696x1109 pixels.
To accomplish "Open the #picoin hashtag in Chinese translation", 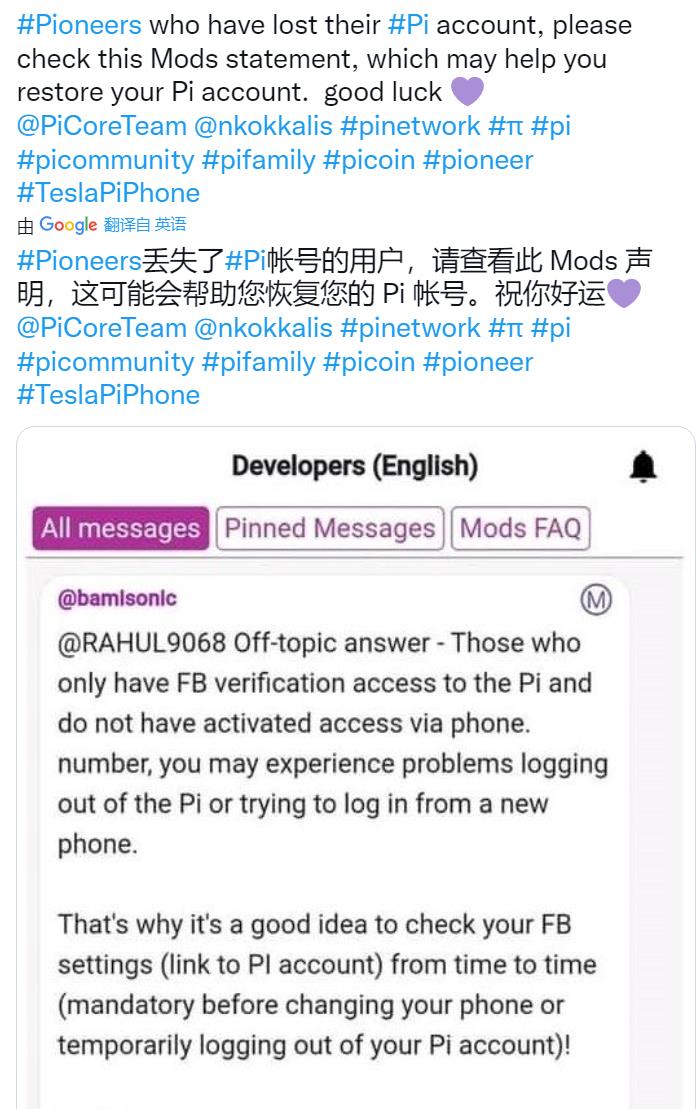I will point(369,362).
